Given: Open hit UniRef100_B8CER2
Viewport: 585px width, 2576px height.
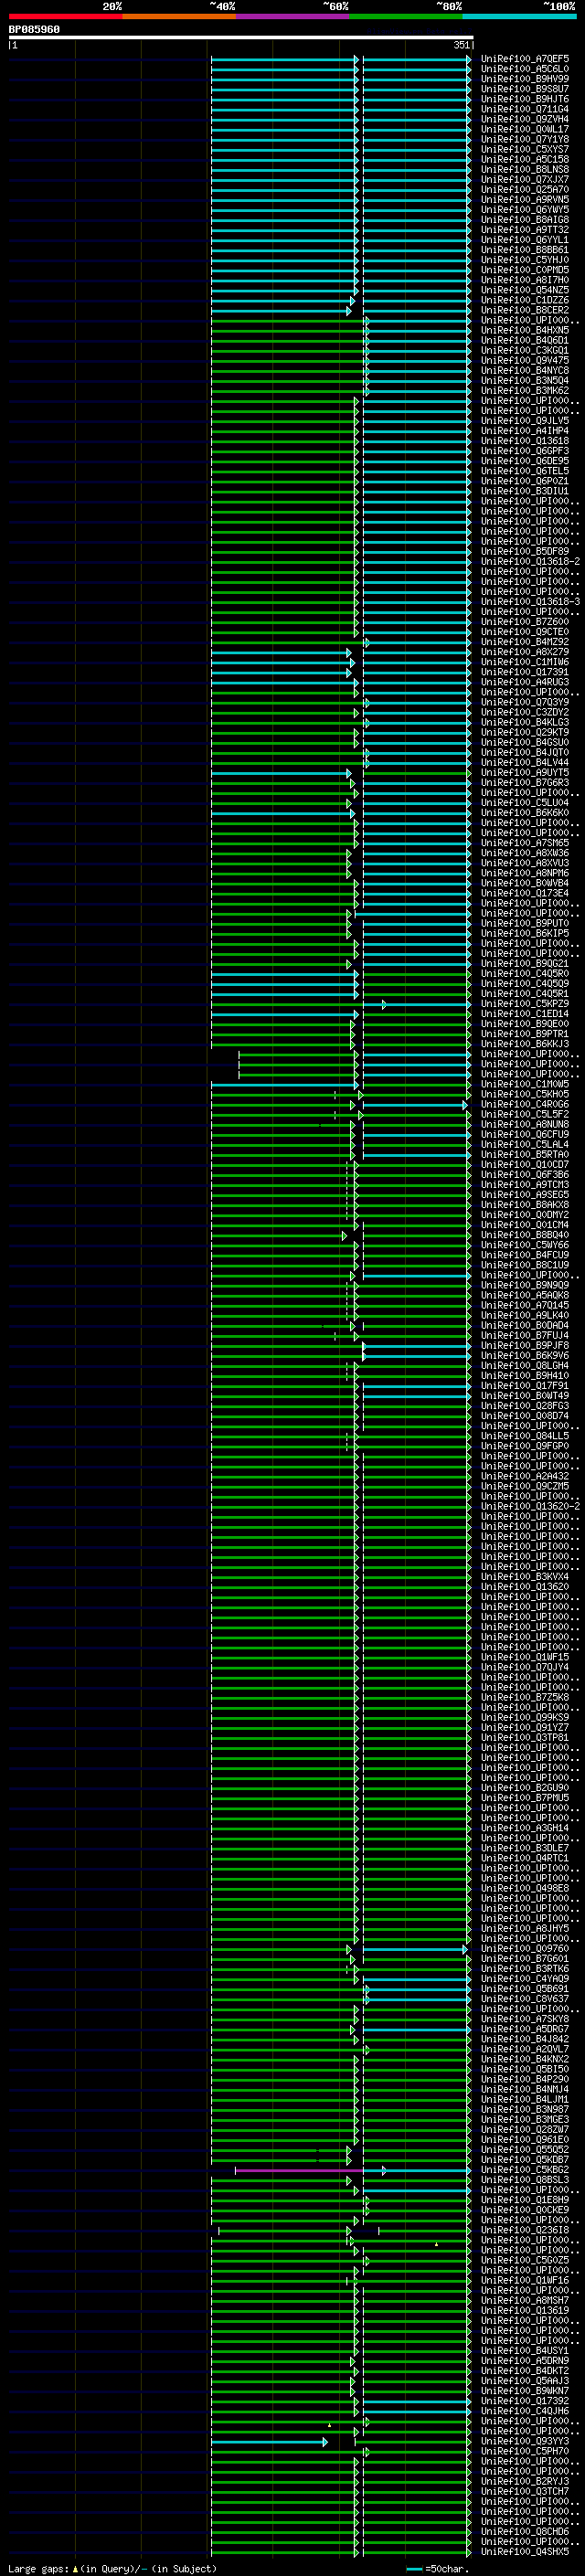Looking at the screenshot, I should (x=525, y=310).
